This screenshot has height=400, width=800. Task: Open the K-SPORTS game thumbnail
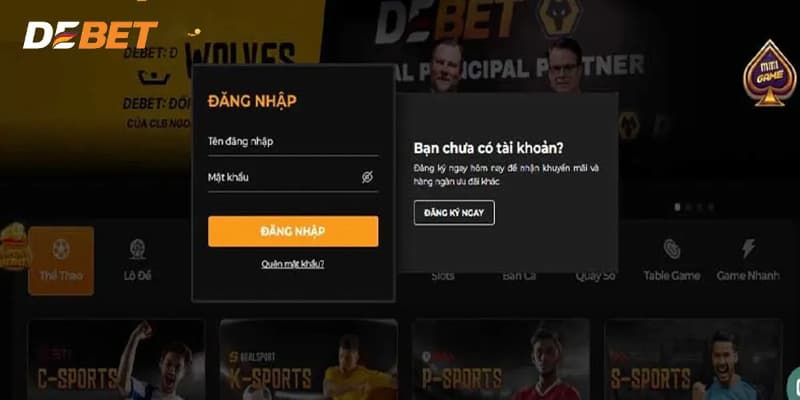pos(309,360)
